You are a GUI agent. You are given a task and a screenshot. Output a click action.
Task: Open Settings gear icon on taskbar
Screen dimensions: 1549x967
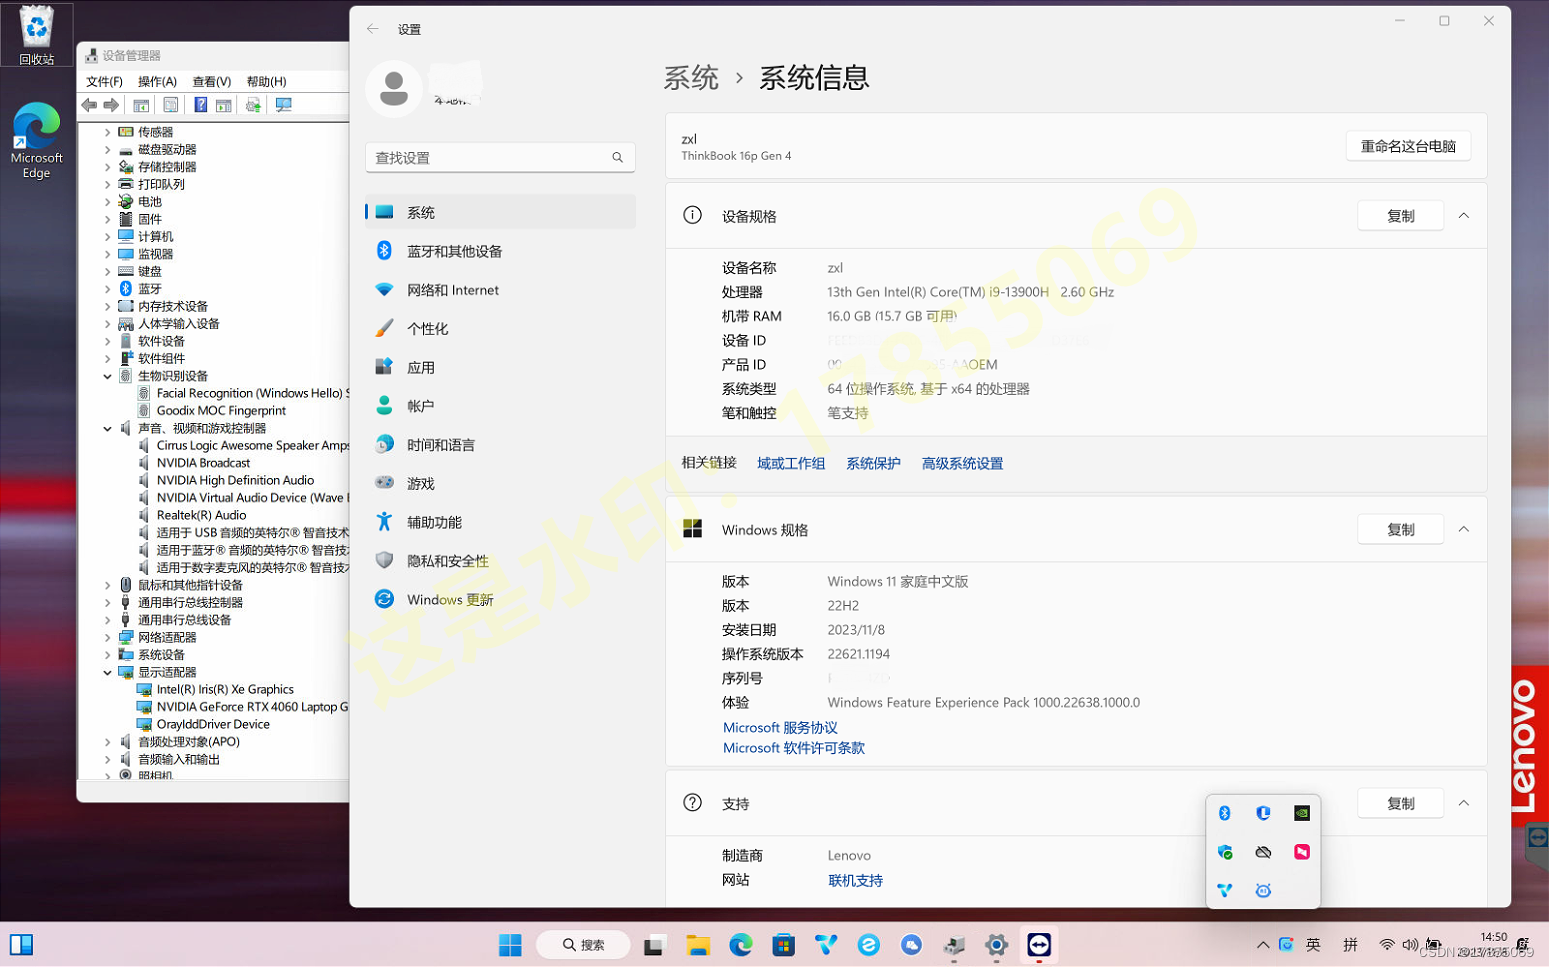coord(996,945)
